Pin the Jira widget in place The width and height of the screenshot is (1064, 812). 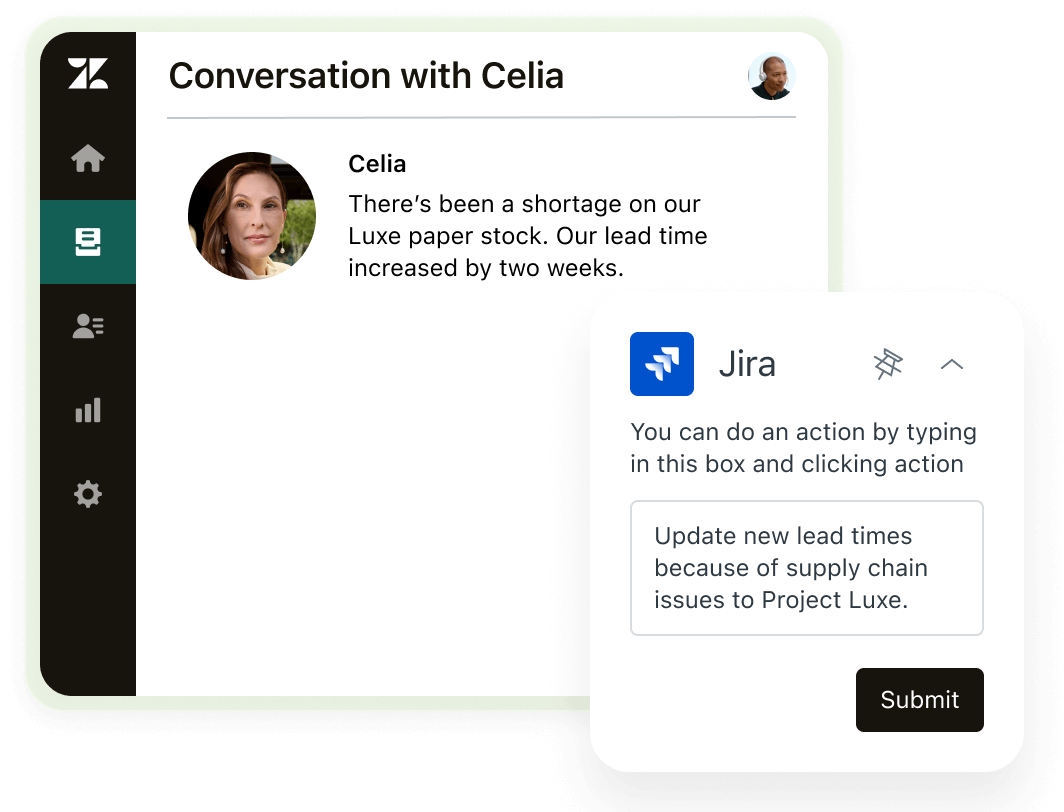click(888, 364)
